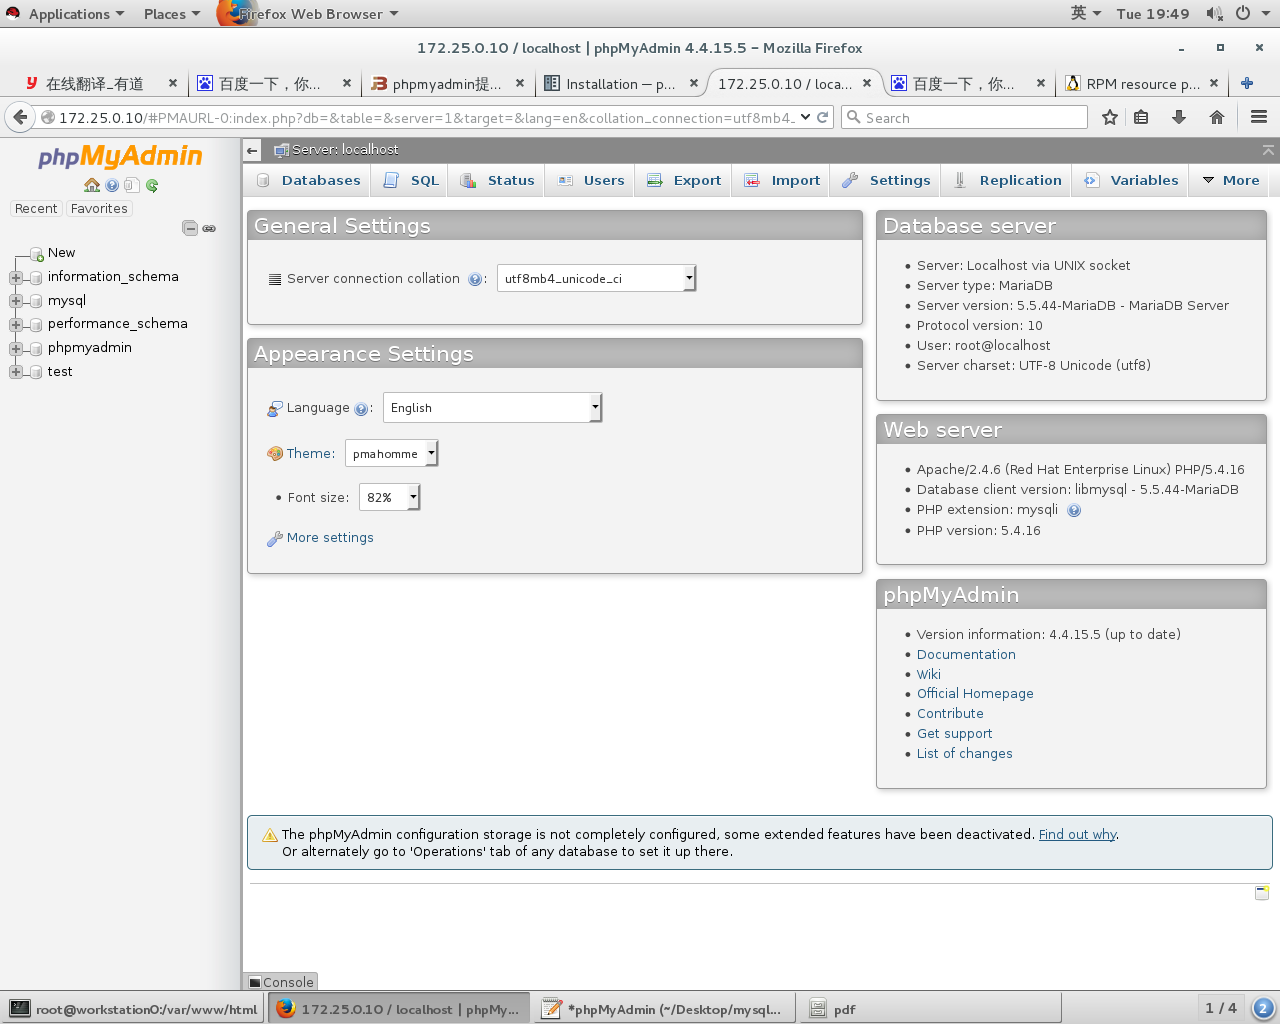Click the small note icon above Console
Viewport: 1280px width, 1024px height.
pos(1262,892)
